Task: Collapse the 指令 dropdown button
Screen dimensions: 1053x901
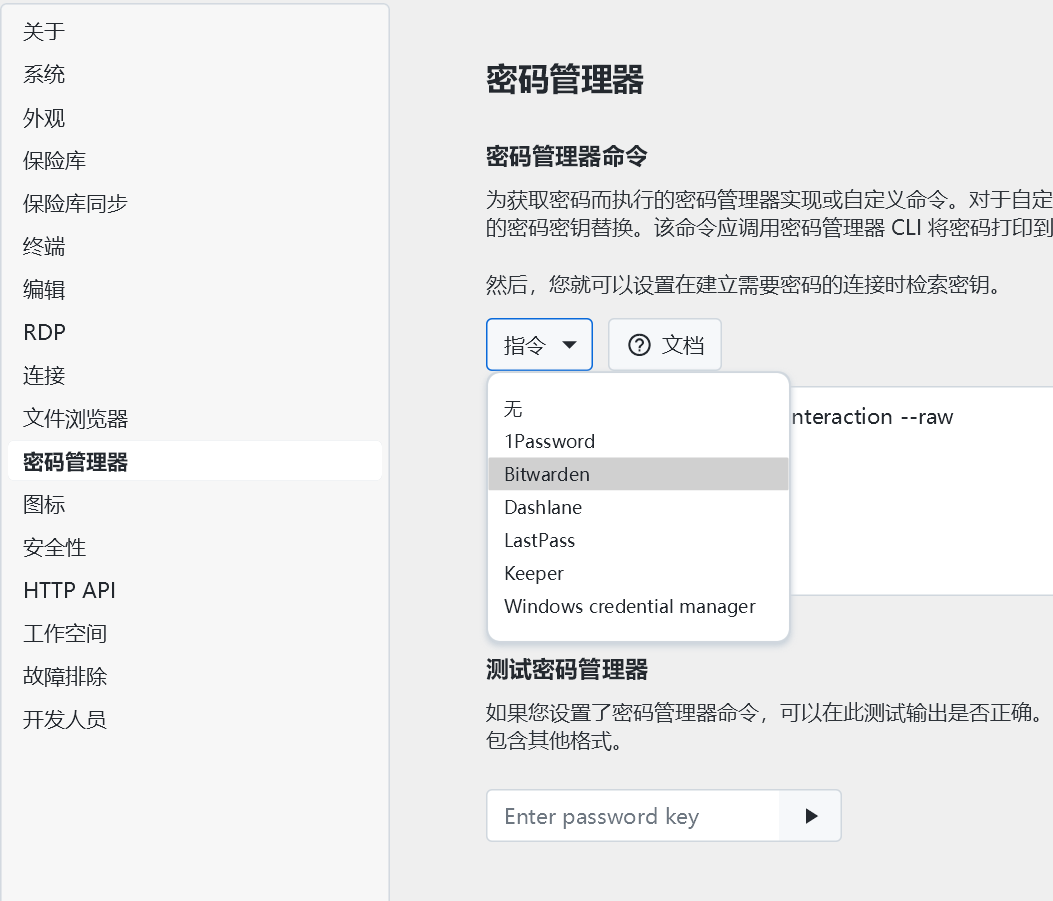Action: pos(539,344)
